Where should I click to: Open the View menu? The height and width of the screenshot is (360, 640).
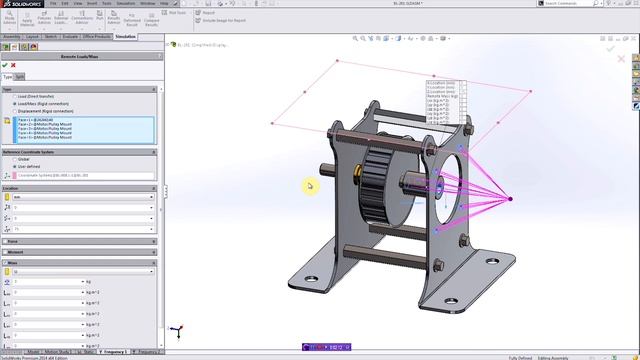[x=78, y=3]
